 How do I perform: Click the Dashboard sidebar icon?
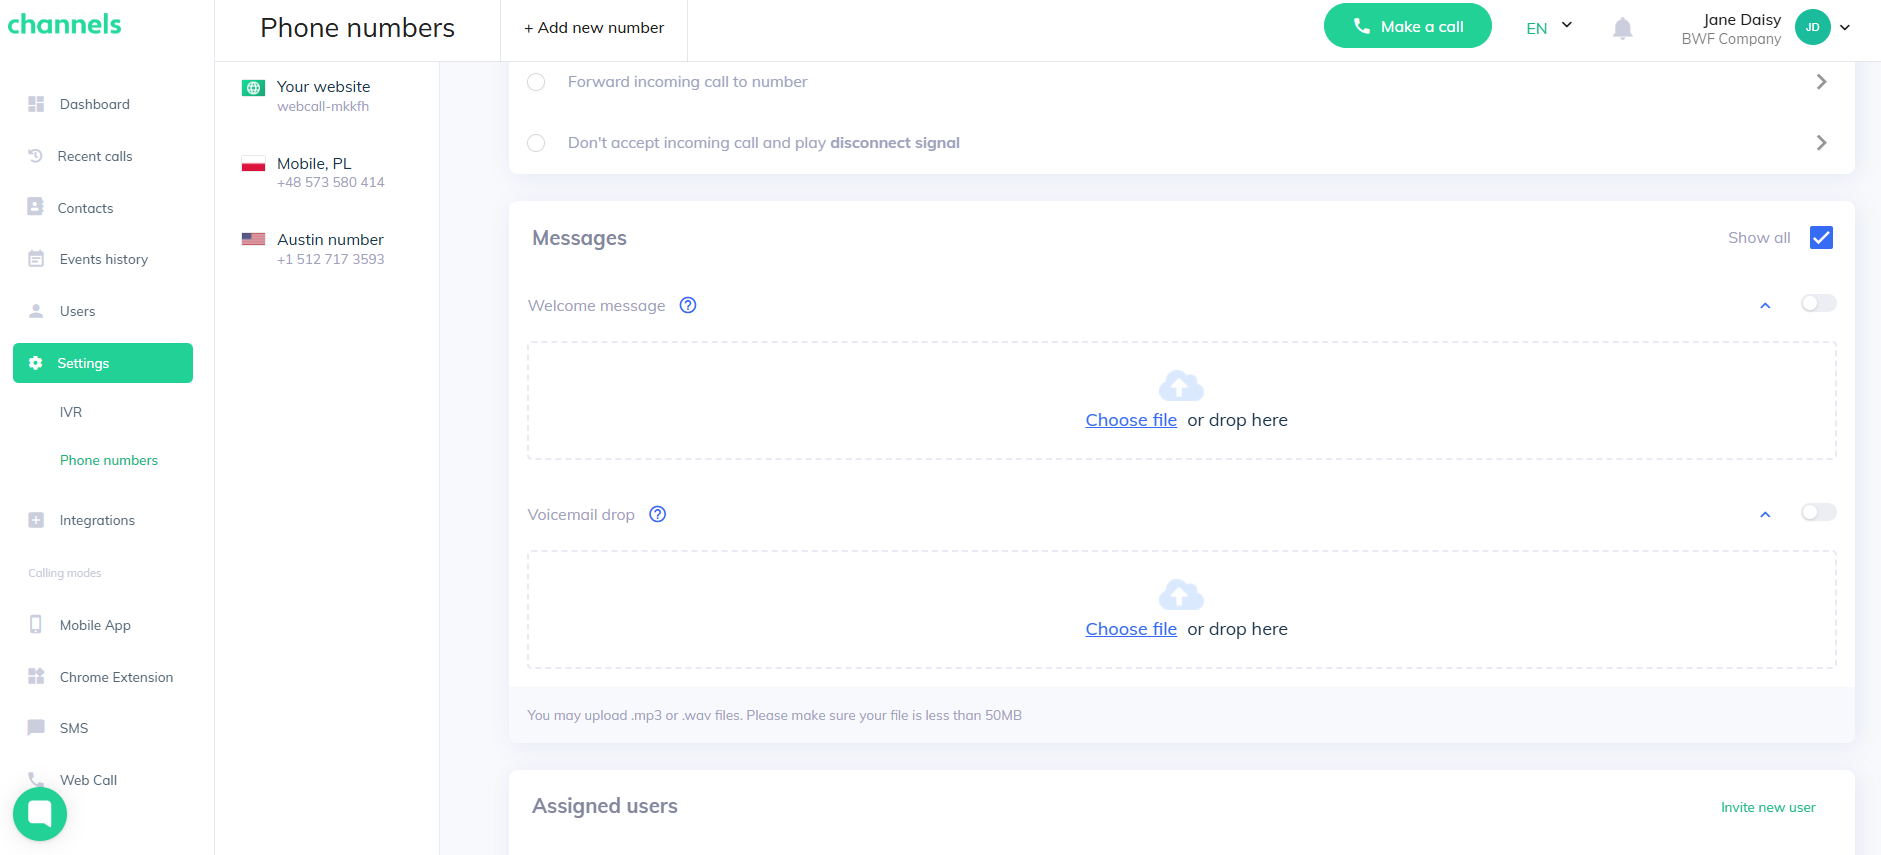(37, 104)
